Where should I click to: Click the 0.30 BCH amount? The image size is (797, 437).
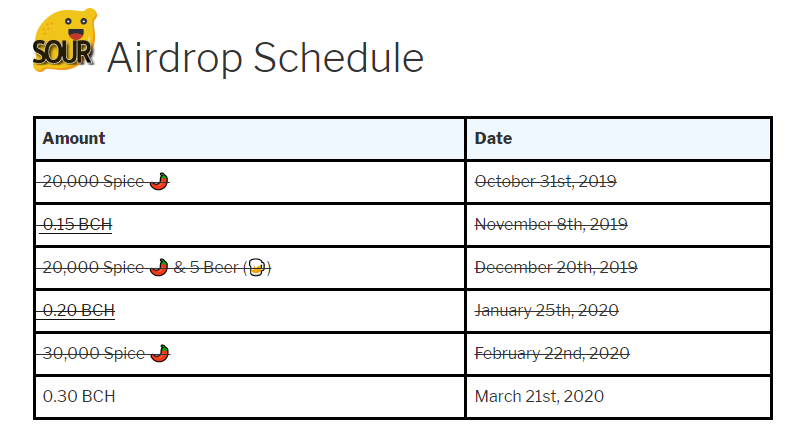79,396
